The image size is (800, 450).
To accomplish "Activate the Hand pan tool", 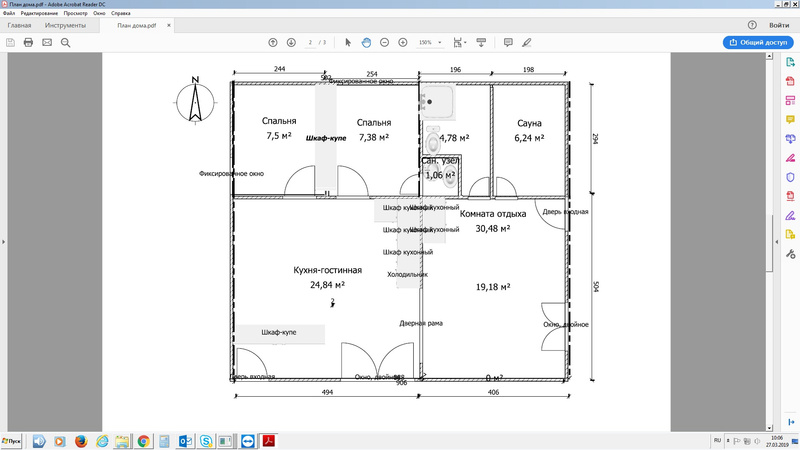I will tap(366, 43).
